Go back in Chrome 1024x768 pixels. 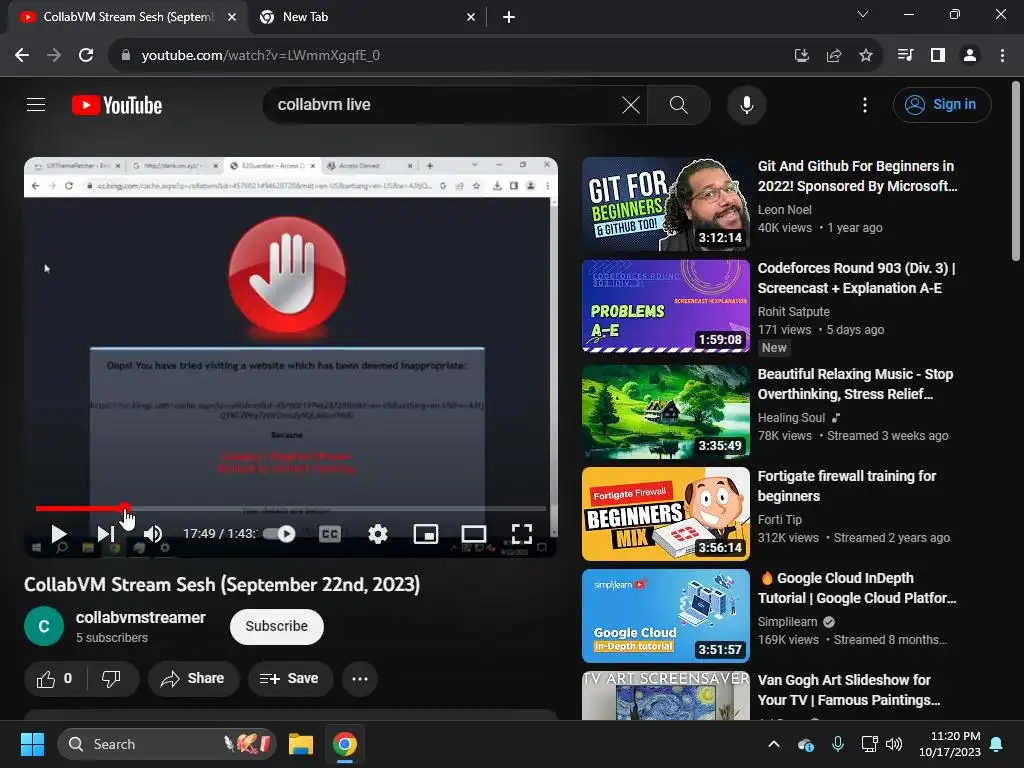[x=22, y=55]
